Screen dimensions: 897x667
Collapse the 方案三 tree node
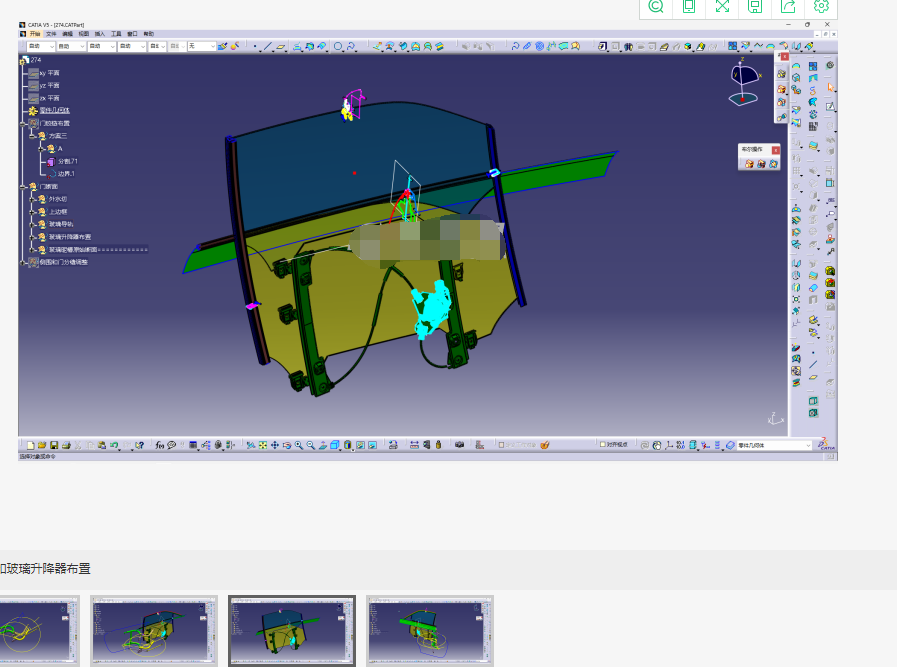(x=32, y=136)
